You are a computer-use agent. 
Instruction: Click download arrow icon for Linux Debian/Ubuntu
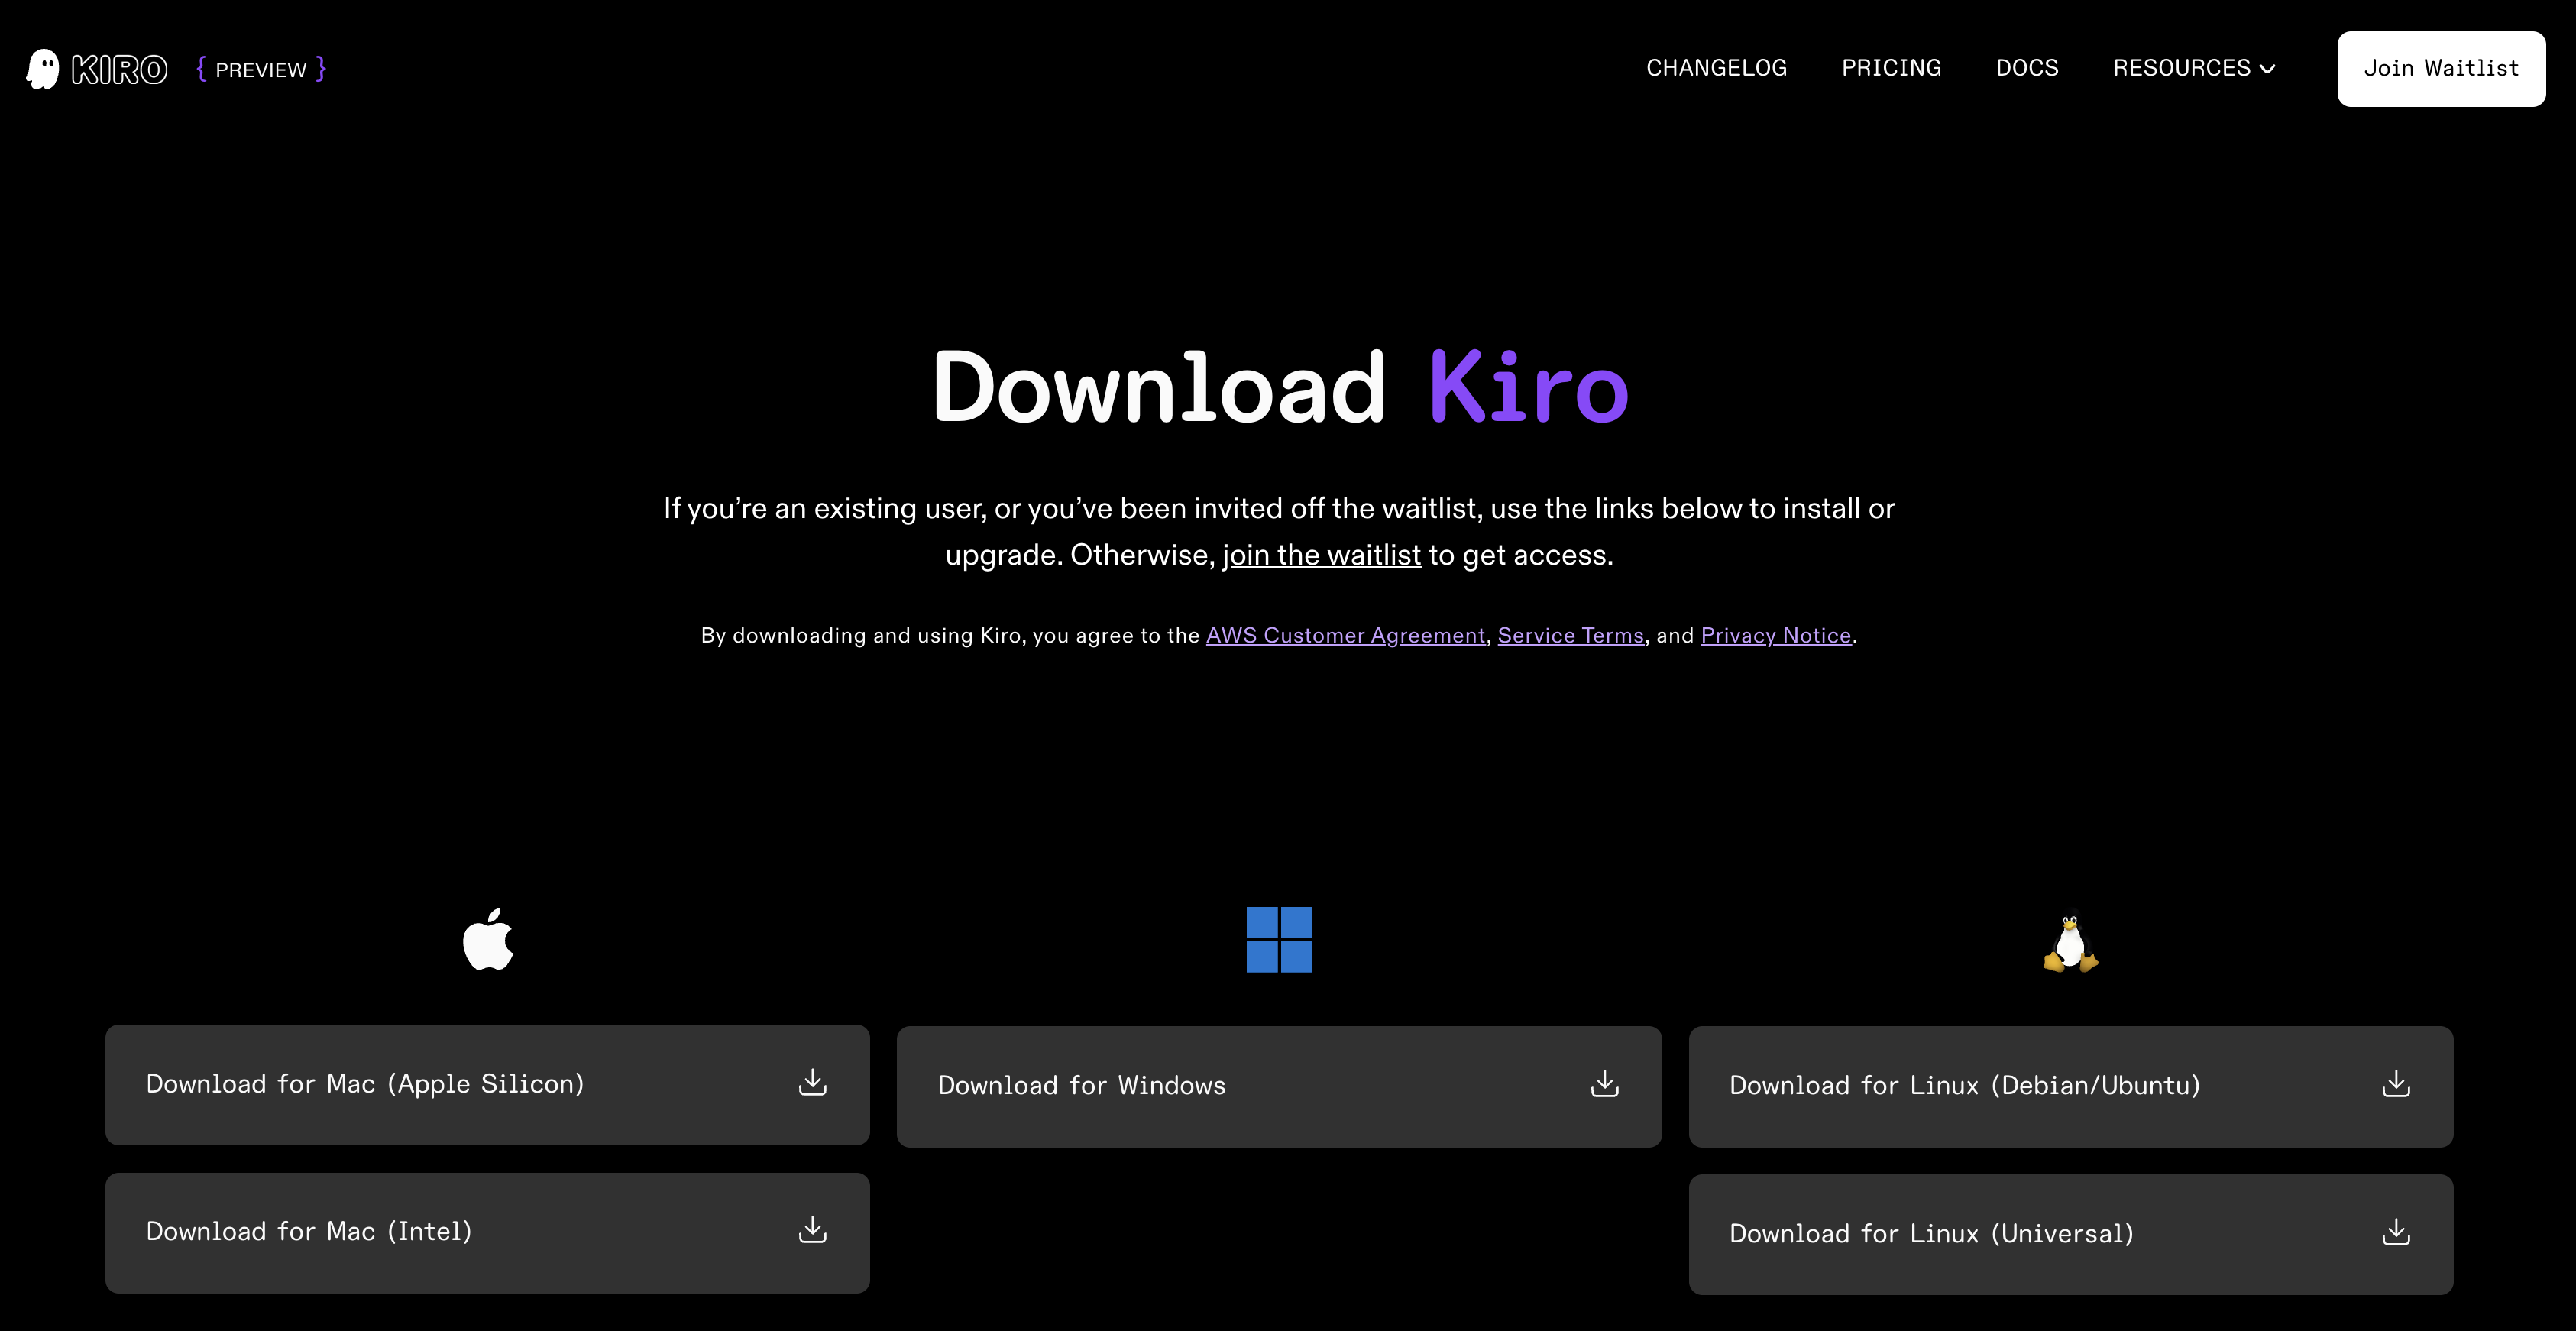tap(2396, 1085)
